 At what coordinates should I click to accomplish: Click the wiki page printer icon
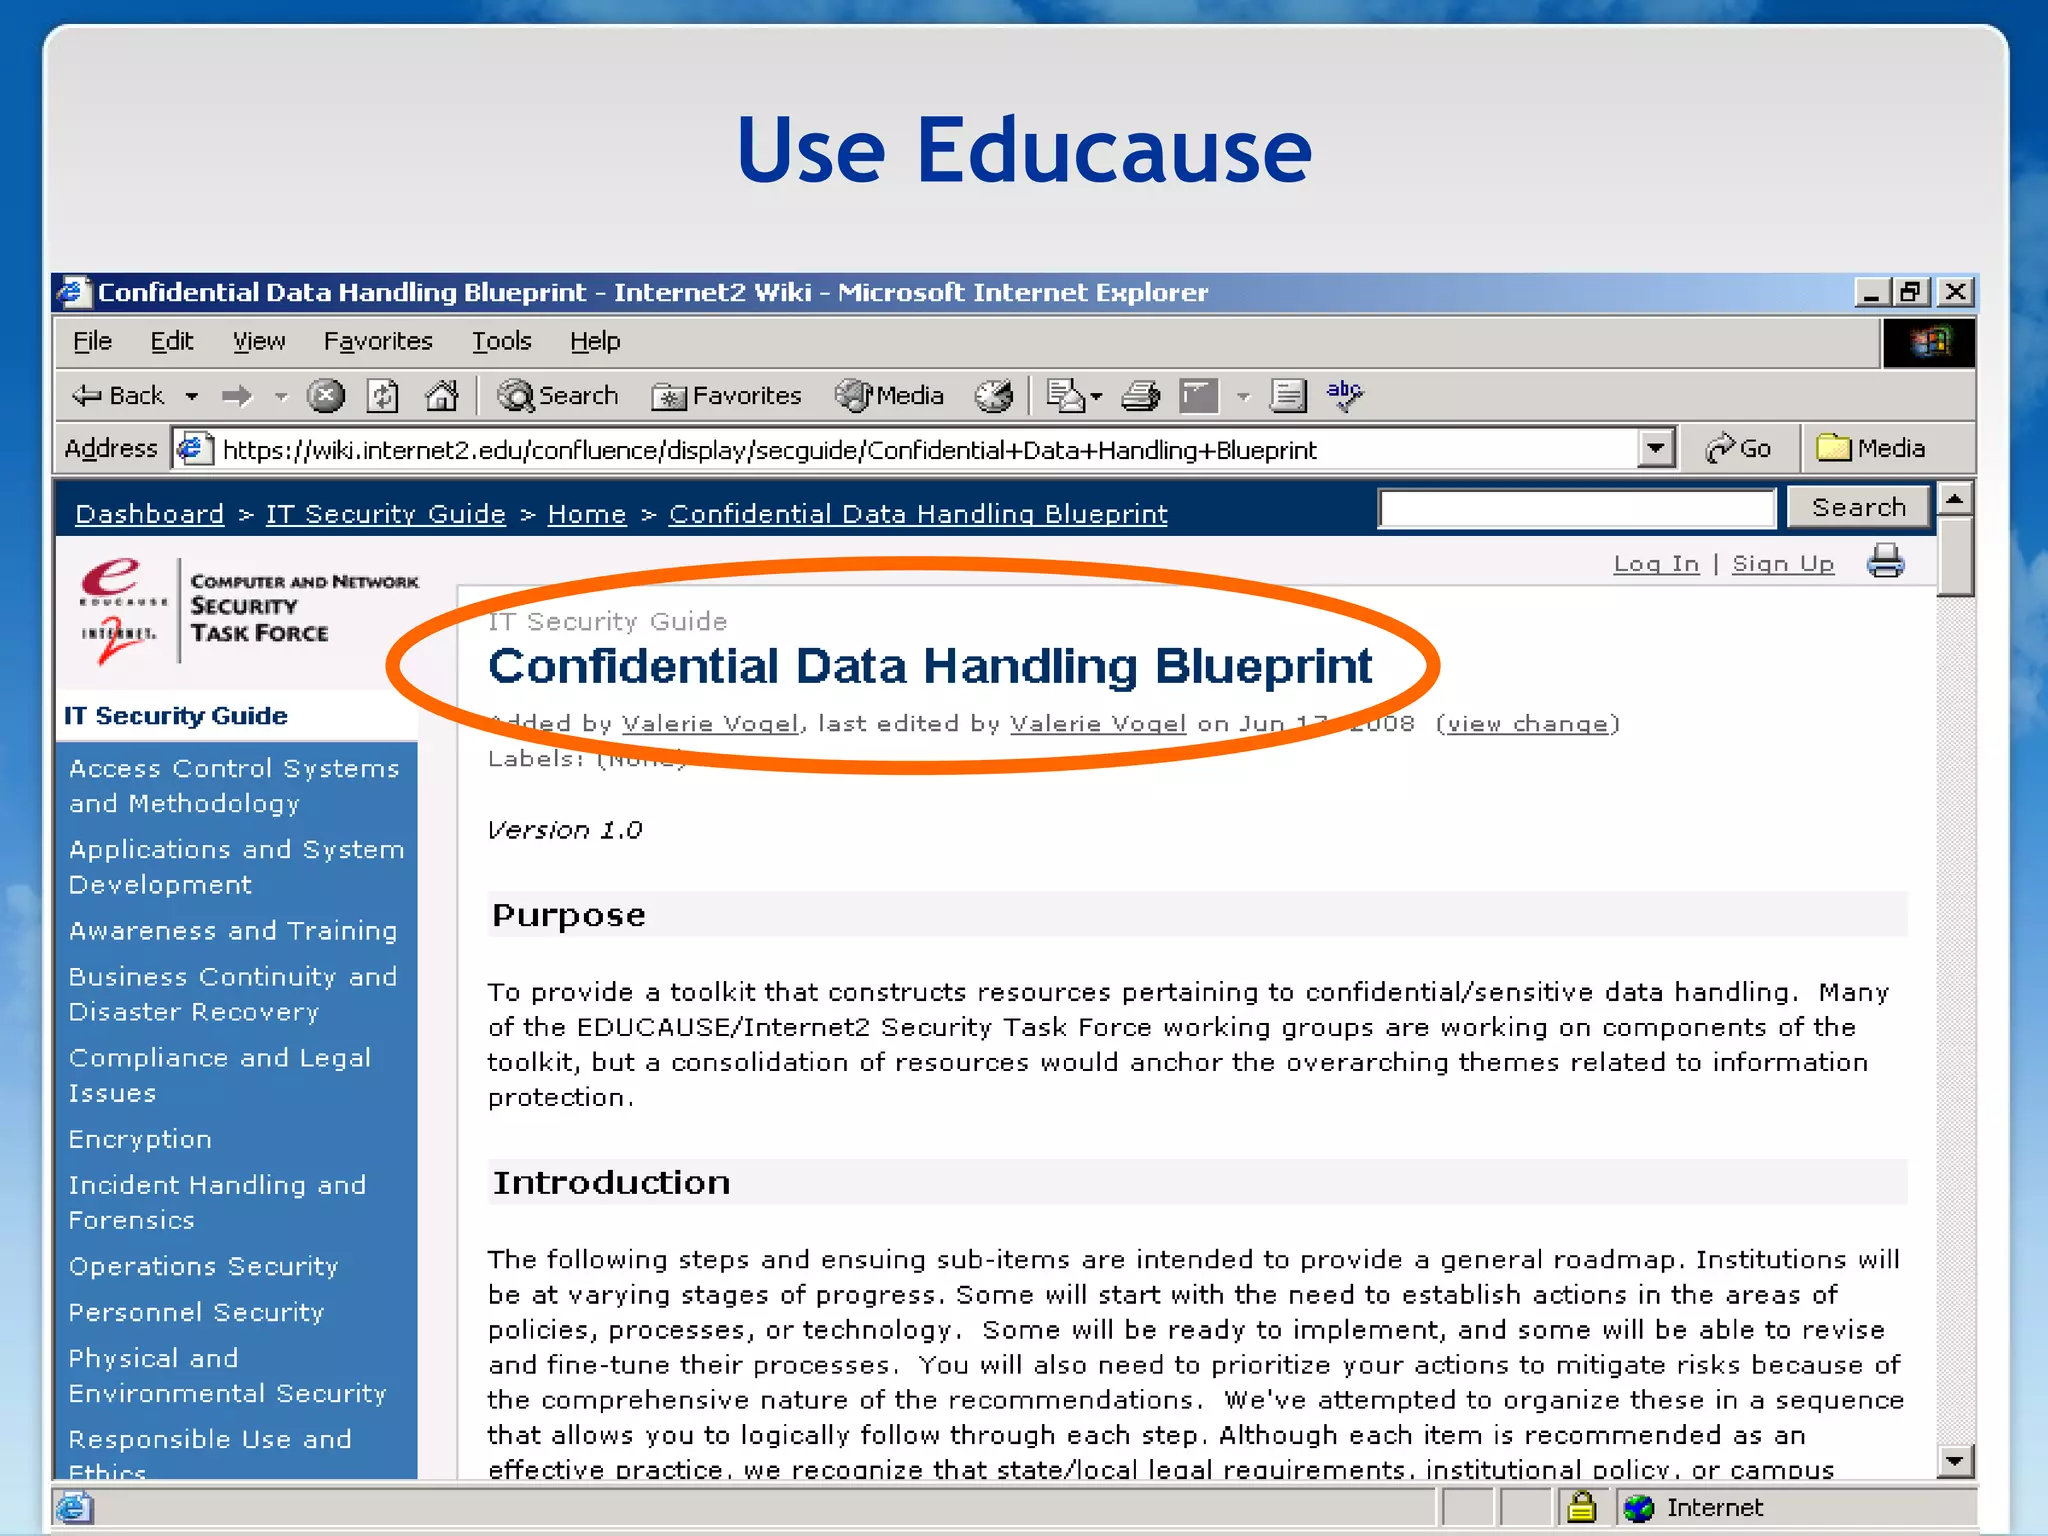pyautogui.click(x=1885, y=561)
